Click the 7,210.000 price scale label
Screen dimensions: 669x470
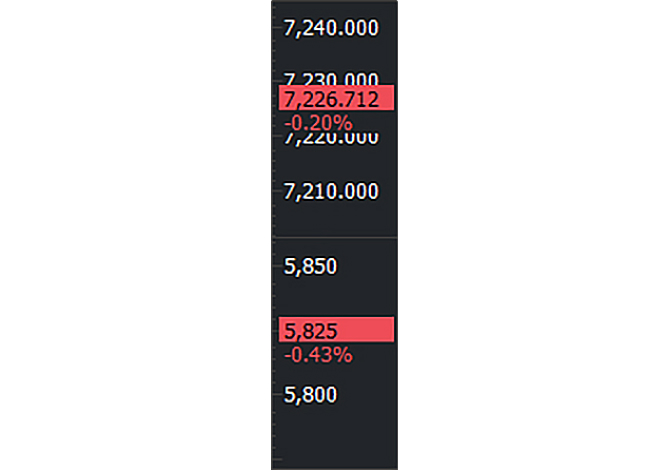[331, 190]
